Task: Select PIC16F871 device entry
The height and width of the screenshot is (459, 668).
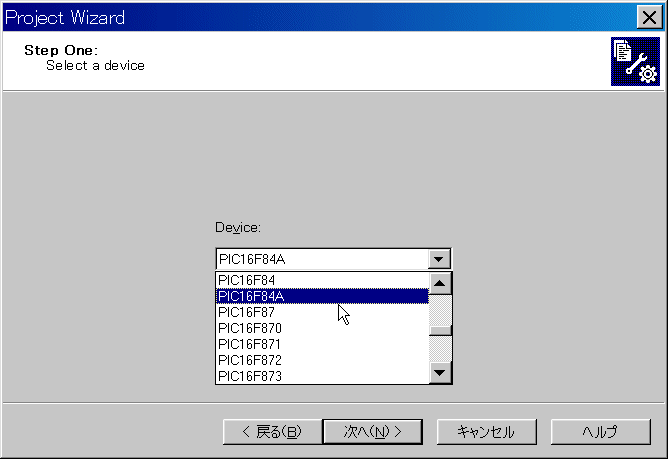Action: 322,344
